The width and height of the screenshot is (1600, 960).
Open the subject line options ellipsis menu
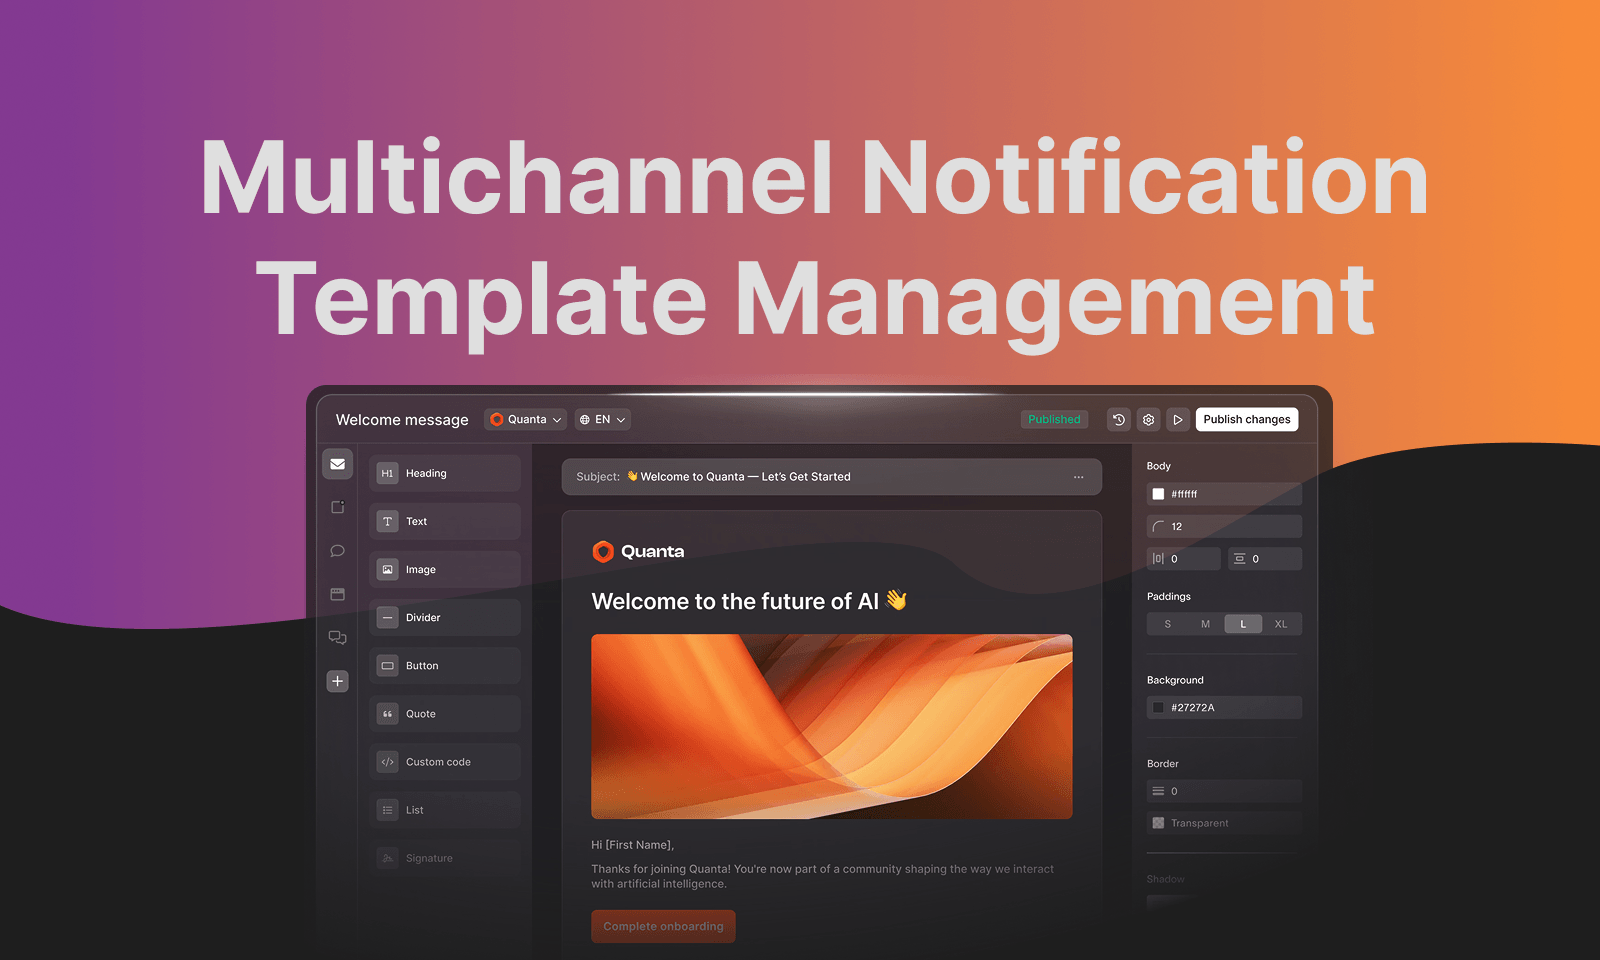click(1078, 477)
